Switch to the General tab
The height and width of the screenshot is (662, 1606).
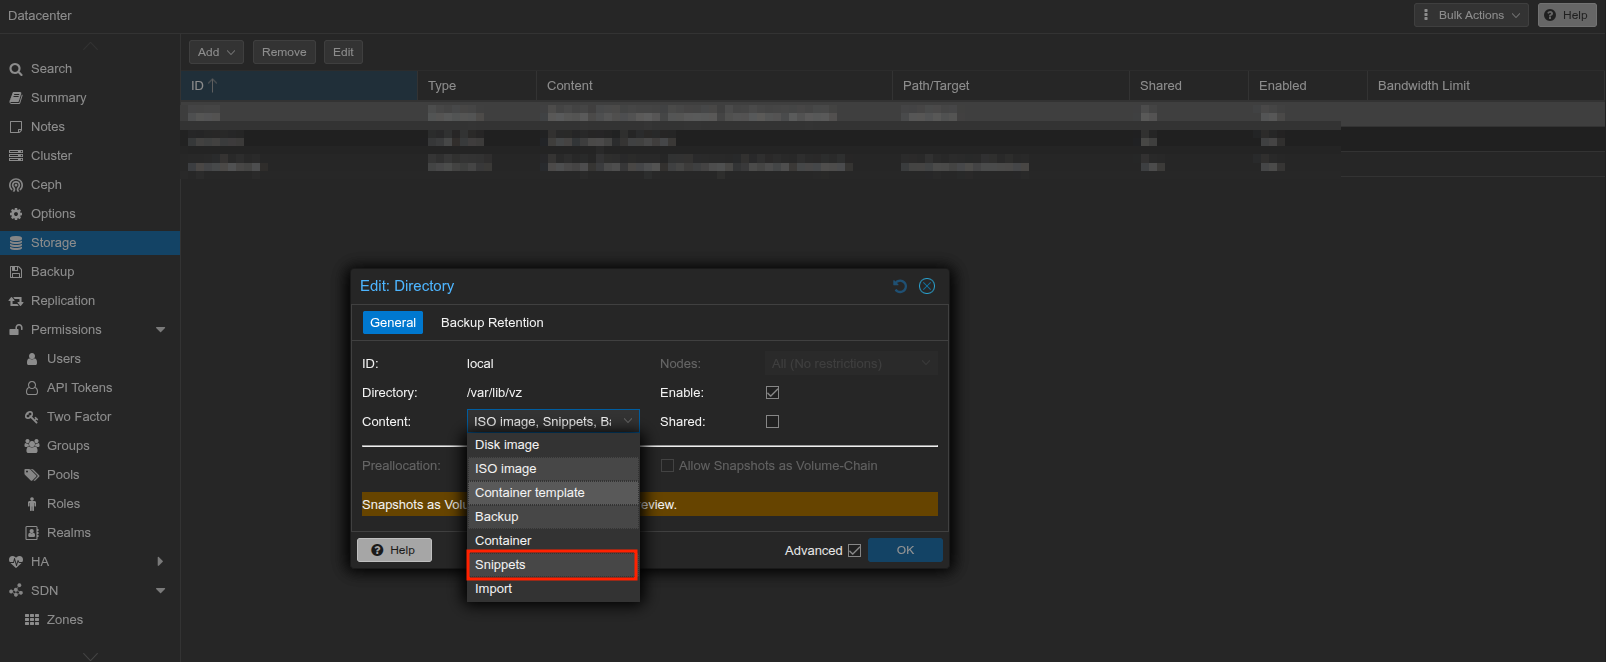[x=393, y=323]
